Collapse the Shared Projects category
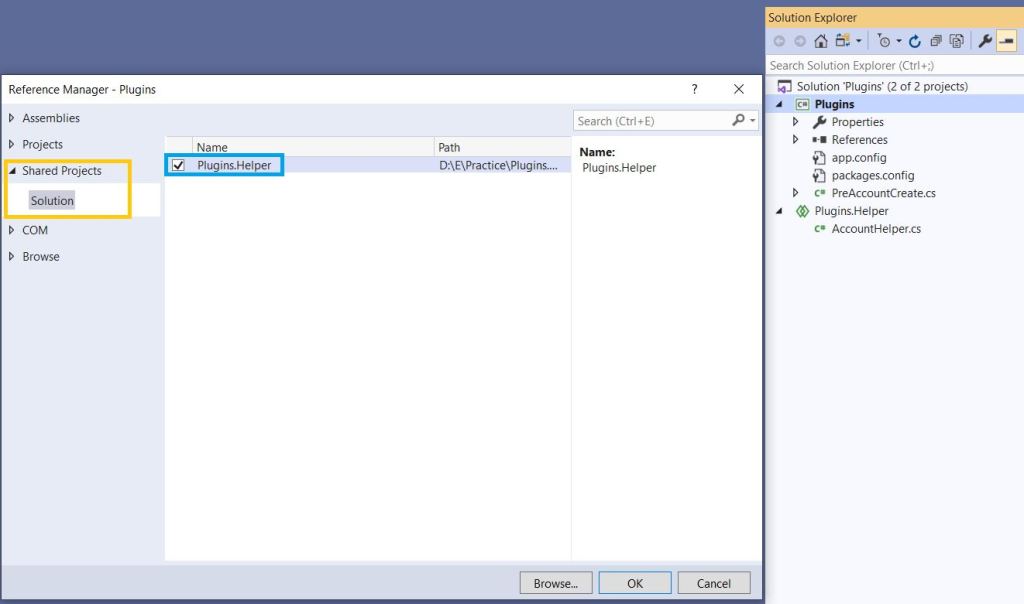Screen dimensions: 1024x604 pyautogui.click(x=12, y=171)
